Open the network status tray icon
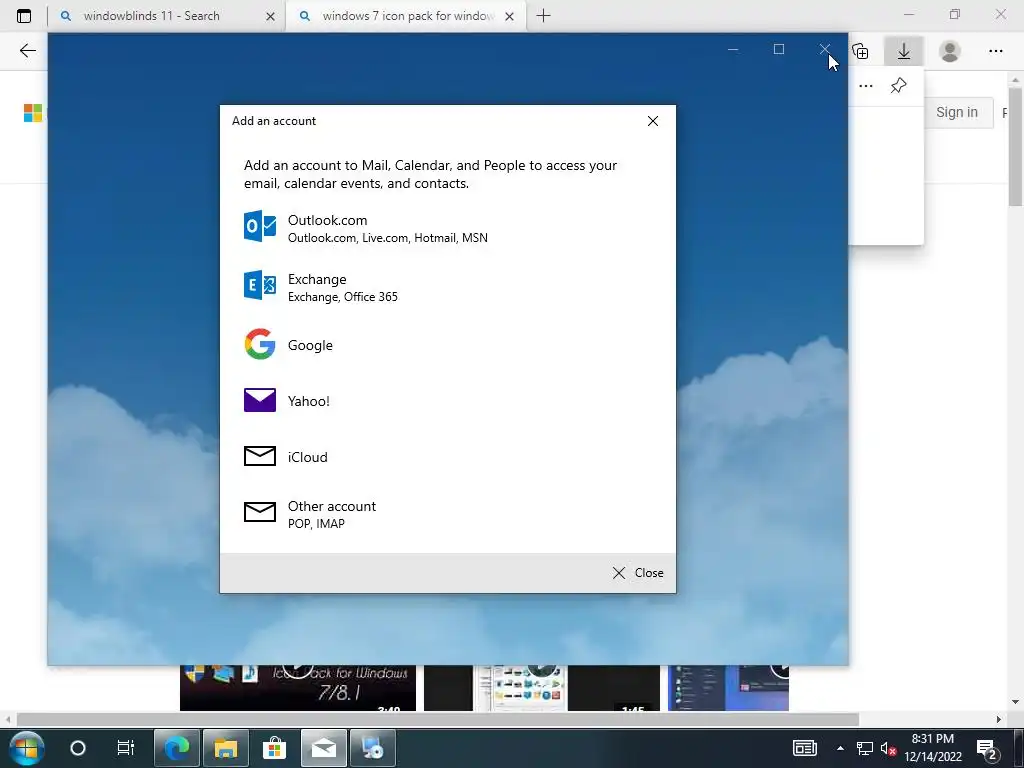This screenshot has width=1024, height=768. point(865,748)
